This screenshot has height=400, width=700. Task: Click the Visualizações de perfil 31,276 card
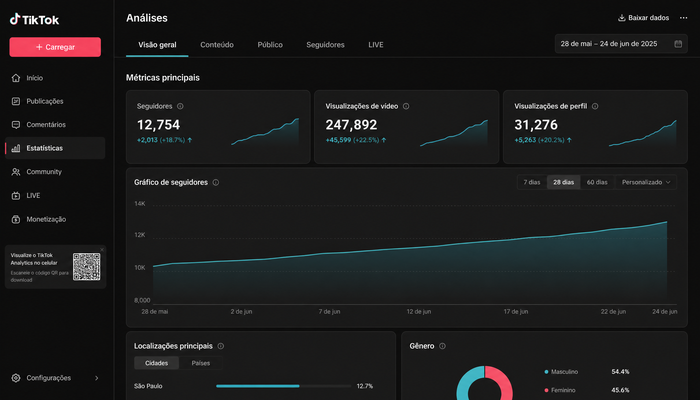(x=595, y=127)
